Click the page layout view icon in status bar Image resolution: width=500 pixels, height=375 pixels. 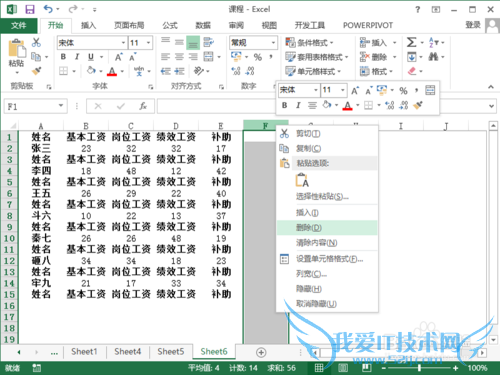click(x=343, y=368)
